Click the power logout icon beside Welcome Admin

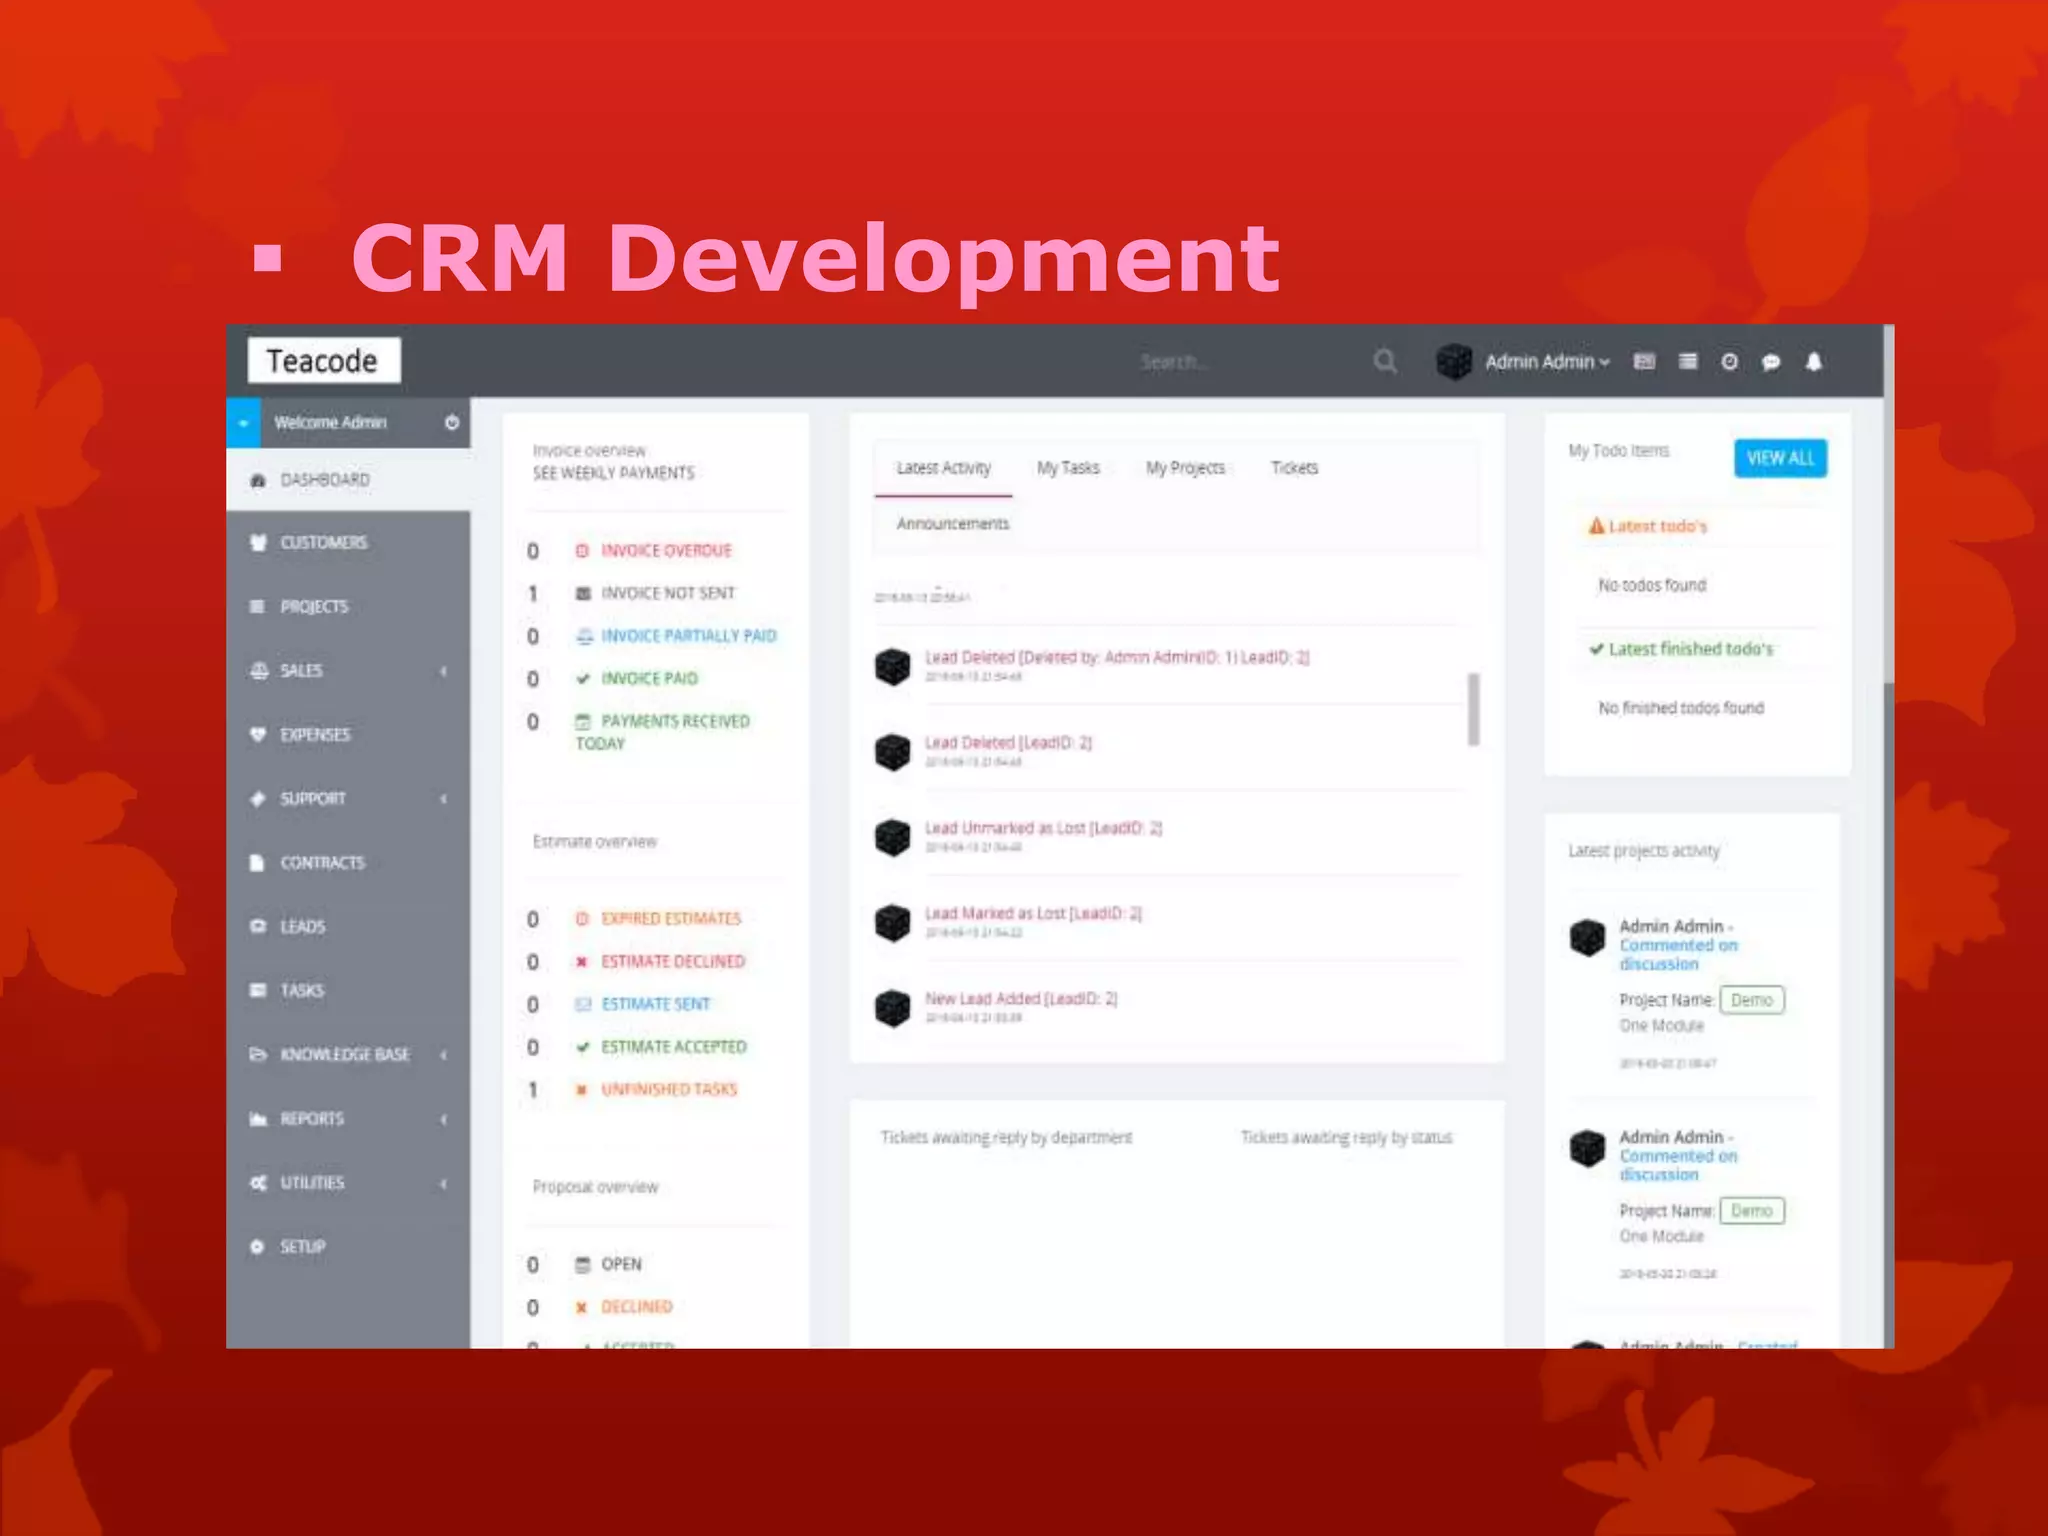[x=452, y=422]
